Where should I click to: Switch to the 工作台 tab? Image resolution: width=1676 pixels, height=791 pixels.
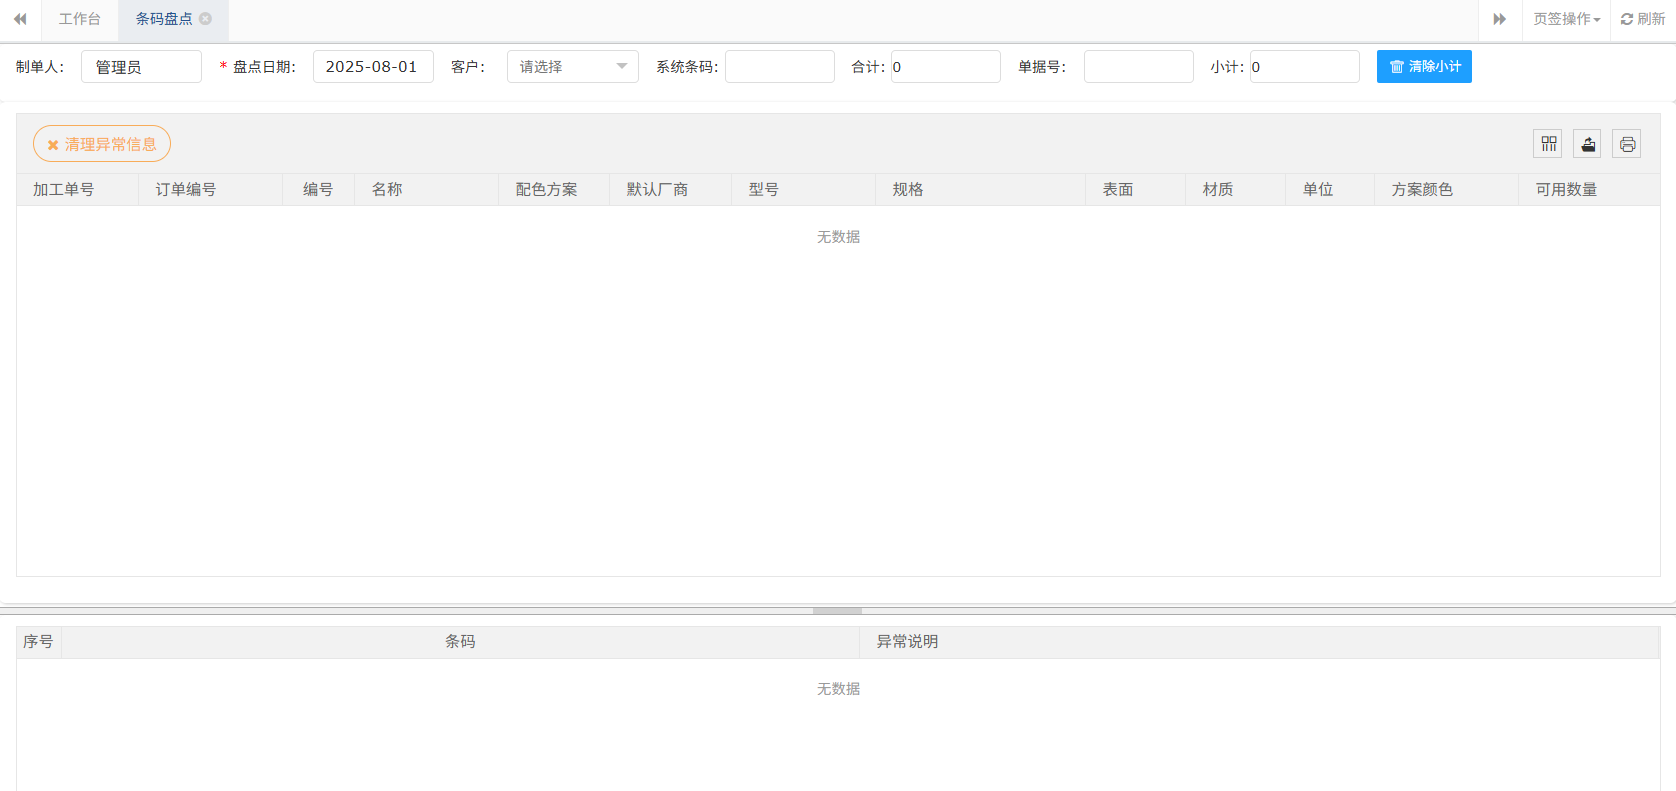point(80,19)
